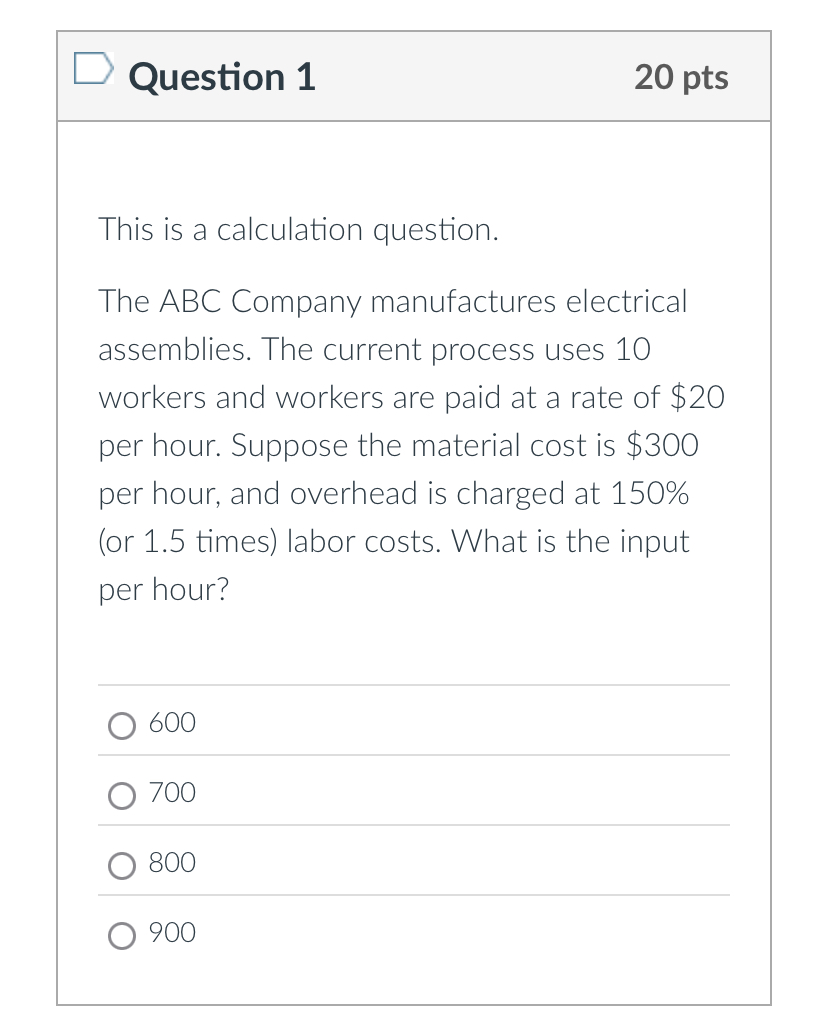Click the 900 answer text label
This screenshot has height=1018, width=828.
click(x=171, y=932)
